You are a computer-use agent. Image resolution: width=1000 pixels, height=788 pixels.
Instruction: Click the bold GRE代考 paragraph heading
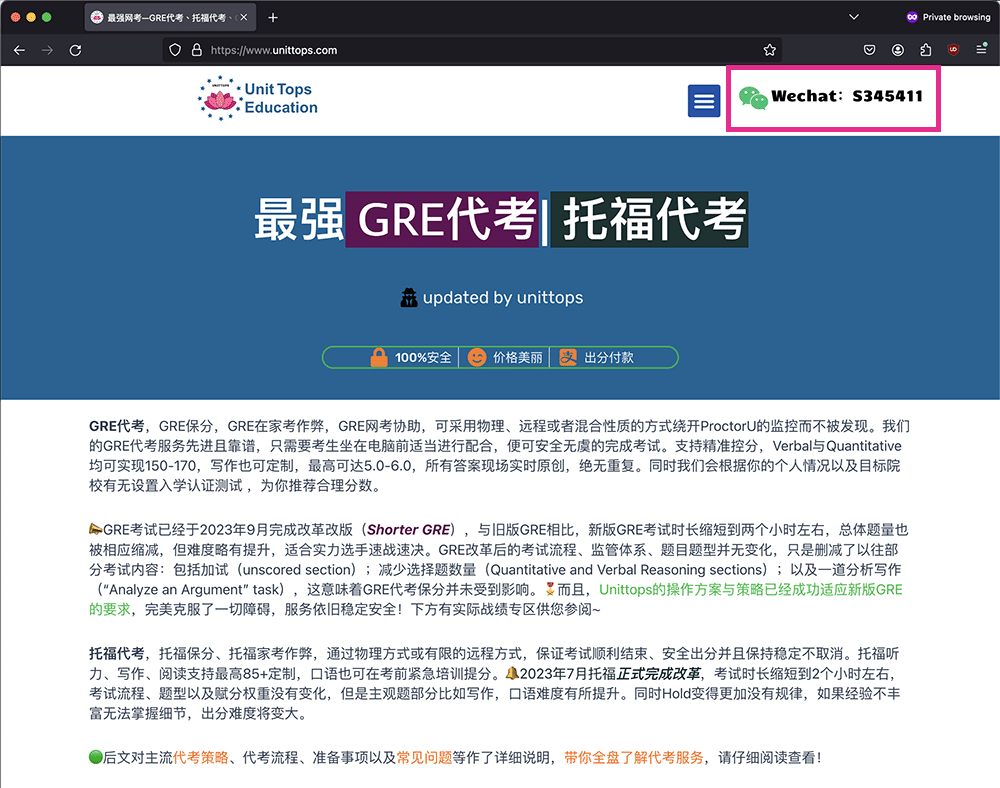(x=117, y=426)
